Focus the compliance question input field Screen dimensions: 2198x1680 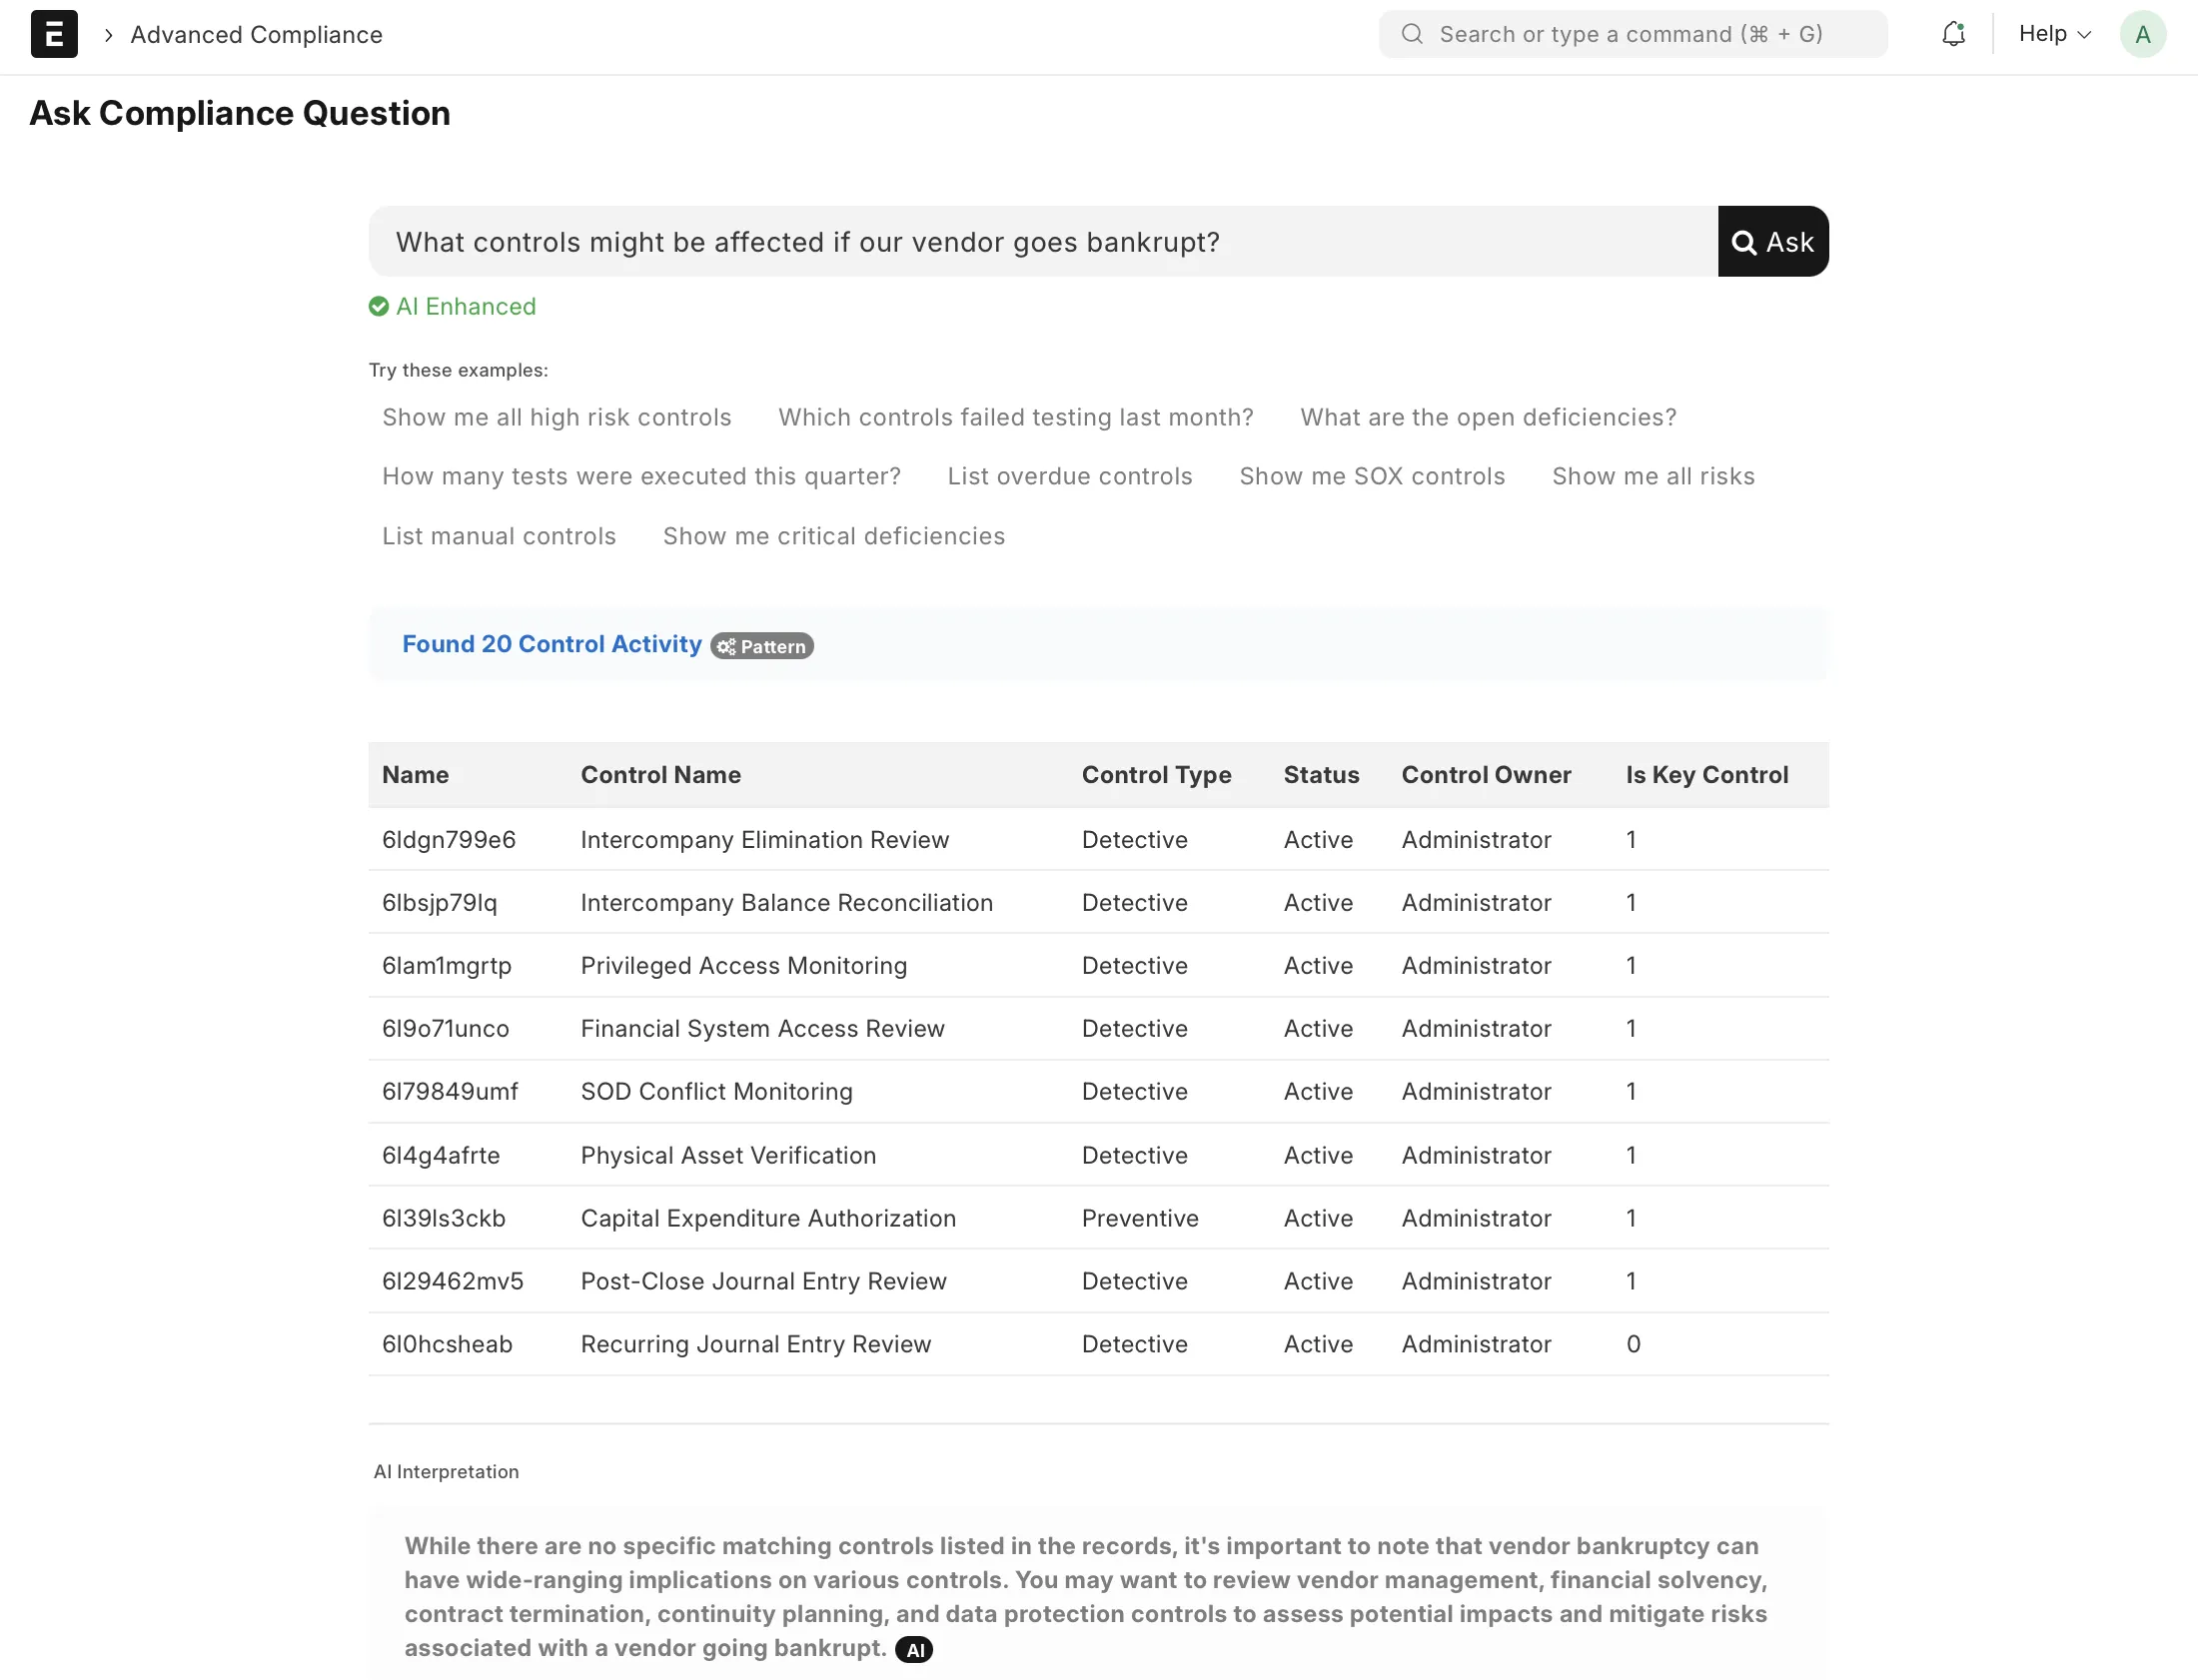(1040, 242)
